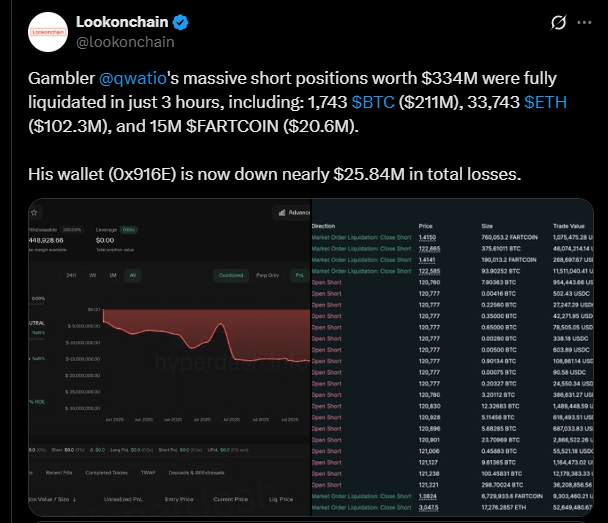Open the Recent Fills tab
The image size is (608, 523).
59,473
